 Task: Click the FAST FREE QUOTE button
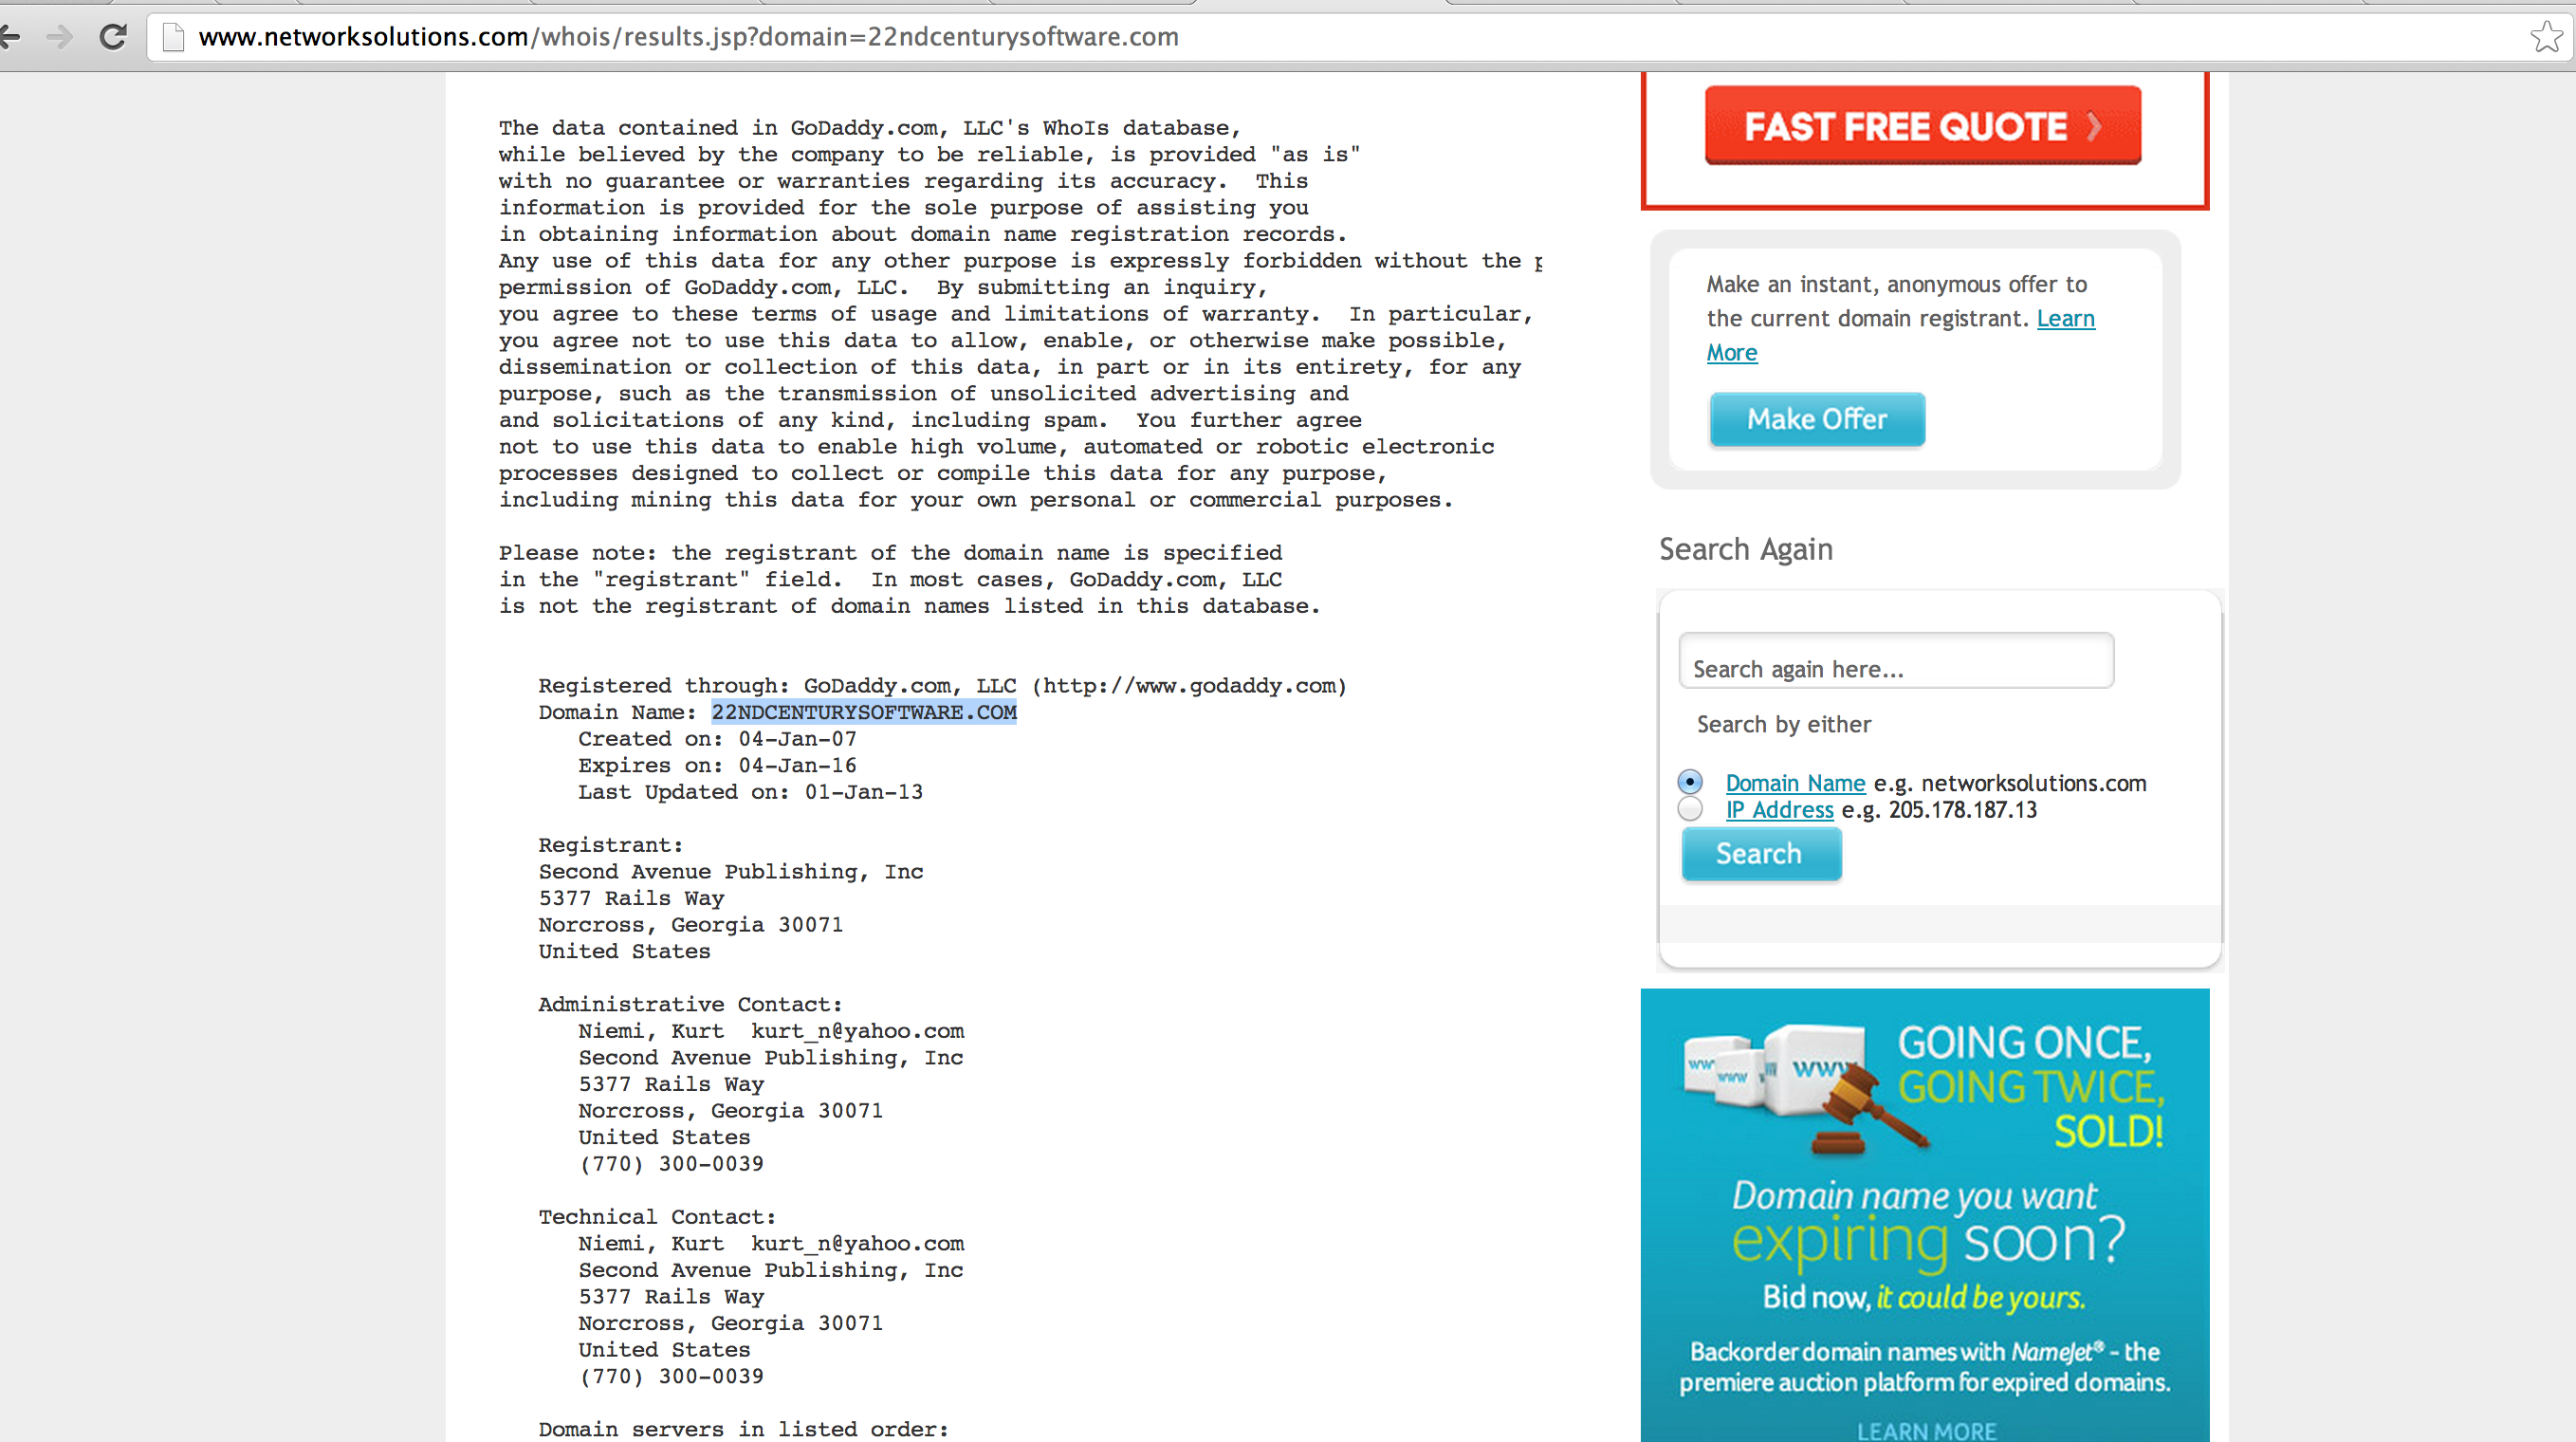coord(1922,125)
